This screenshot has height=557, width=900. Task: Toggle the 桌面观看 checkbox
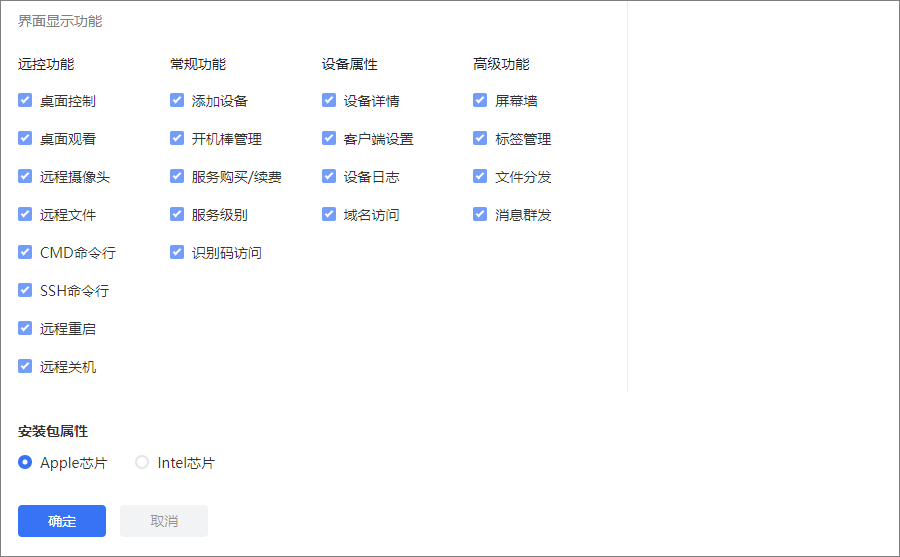coord(25,138)
